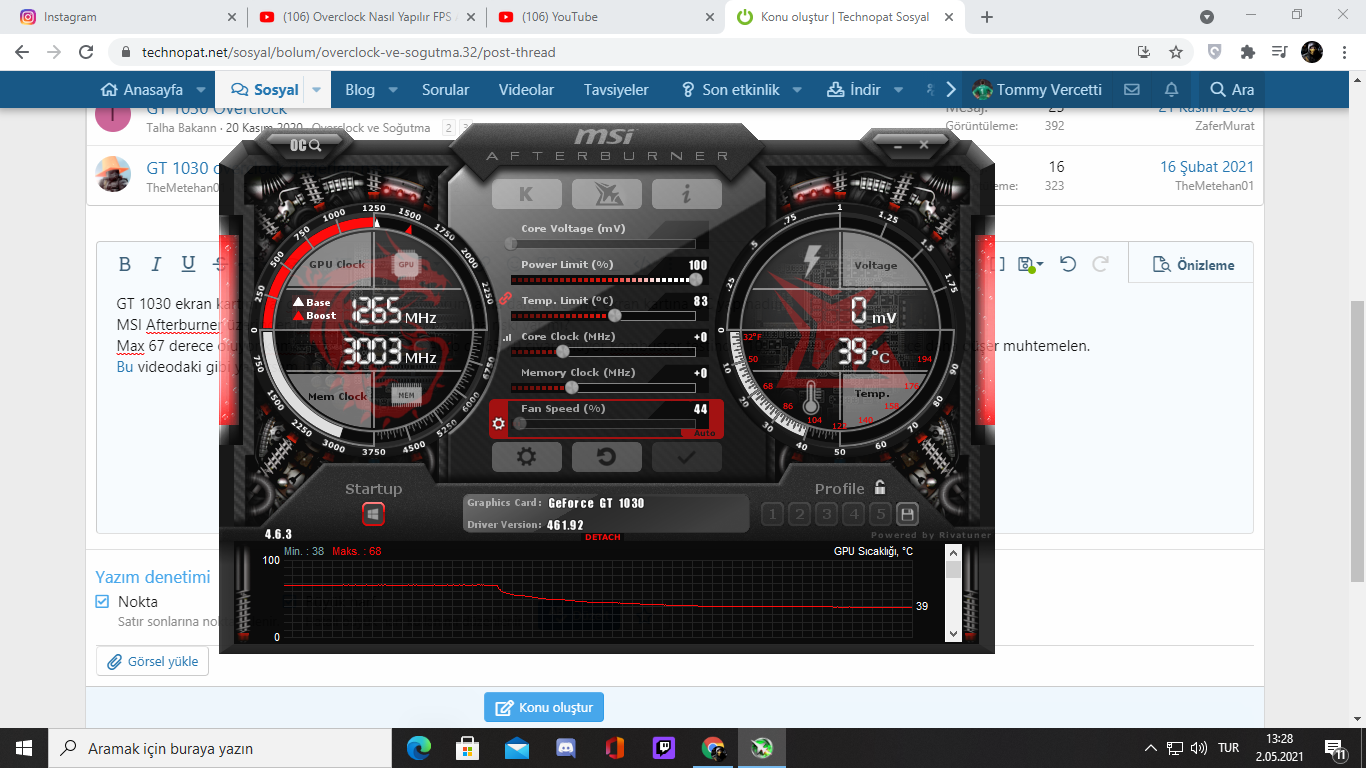1366x768 pixels.
Task: Reset Afterburner settings to default
Action: coord(606,457)
